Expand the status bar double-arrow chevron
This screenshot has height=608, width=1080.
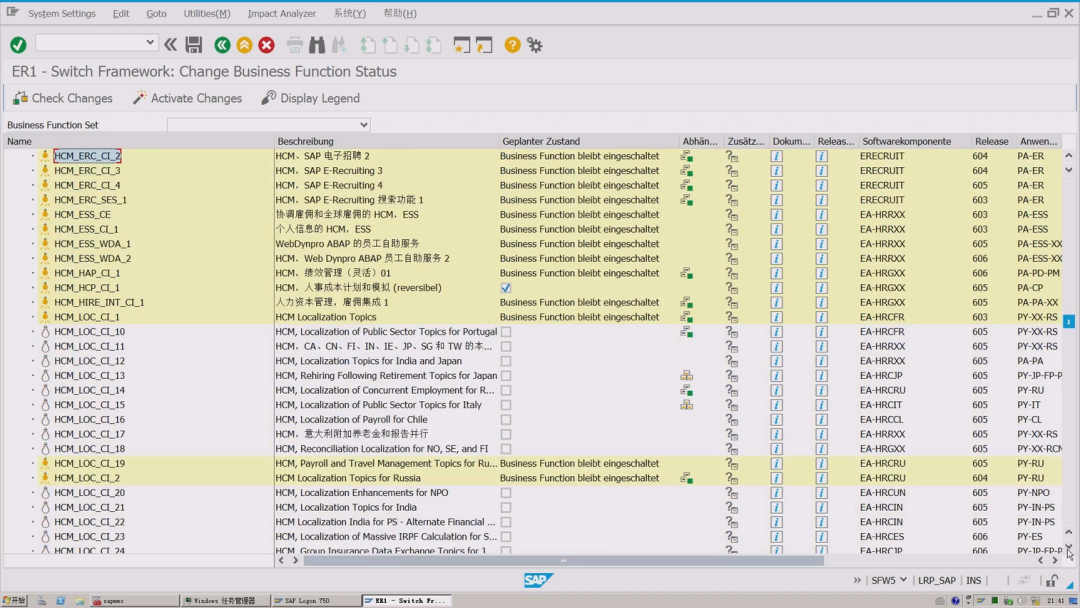(857, 580)
